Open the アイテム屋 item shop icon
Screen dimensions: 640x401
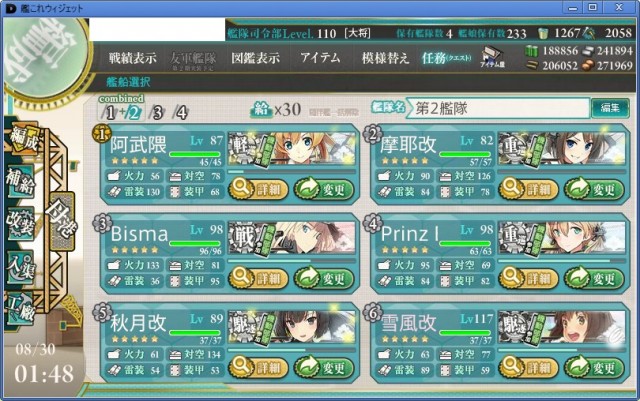pos(492,57)
